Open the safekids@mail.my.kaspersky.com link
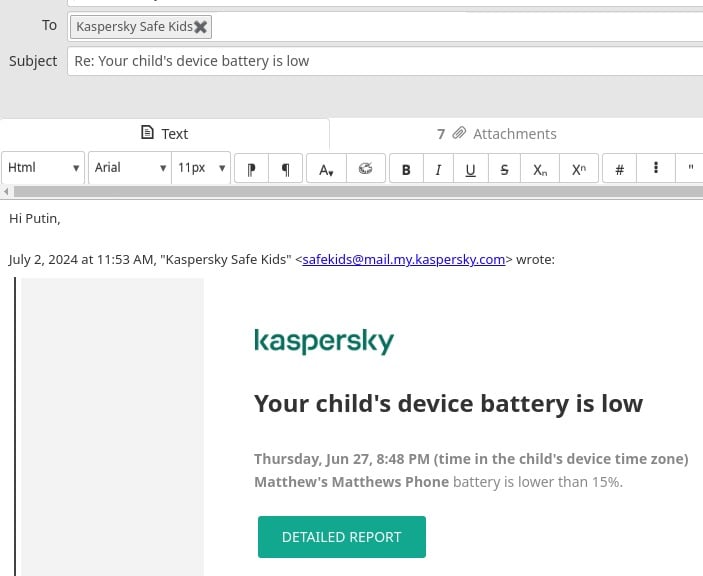703x576 pixels. point(404,260)
